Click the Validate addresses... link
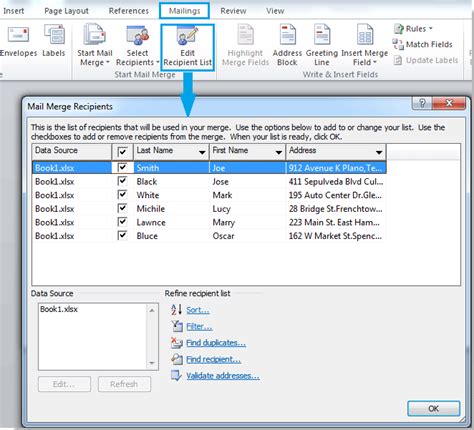Viewport: 474px width, 430px height. click(x=223, y=376)
